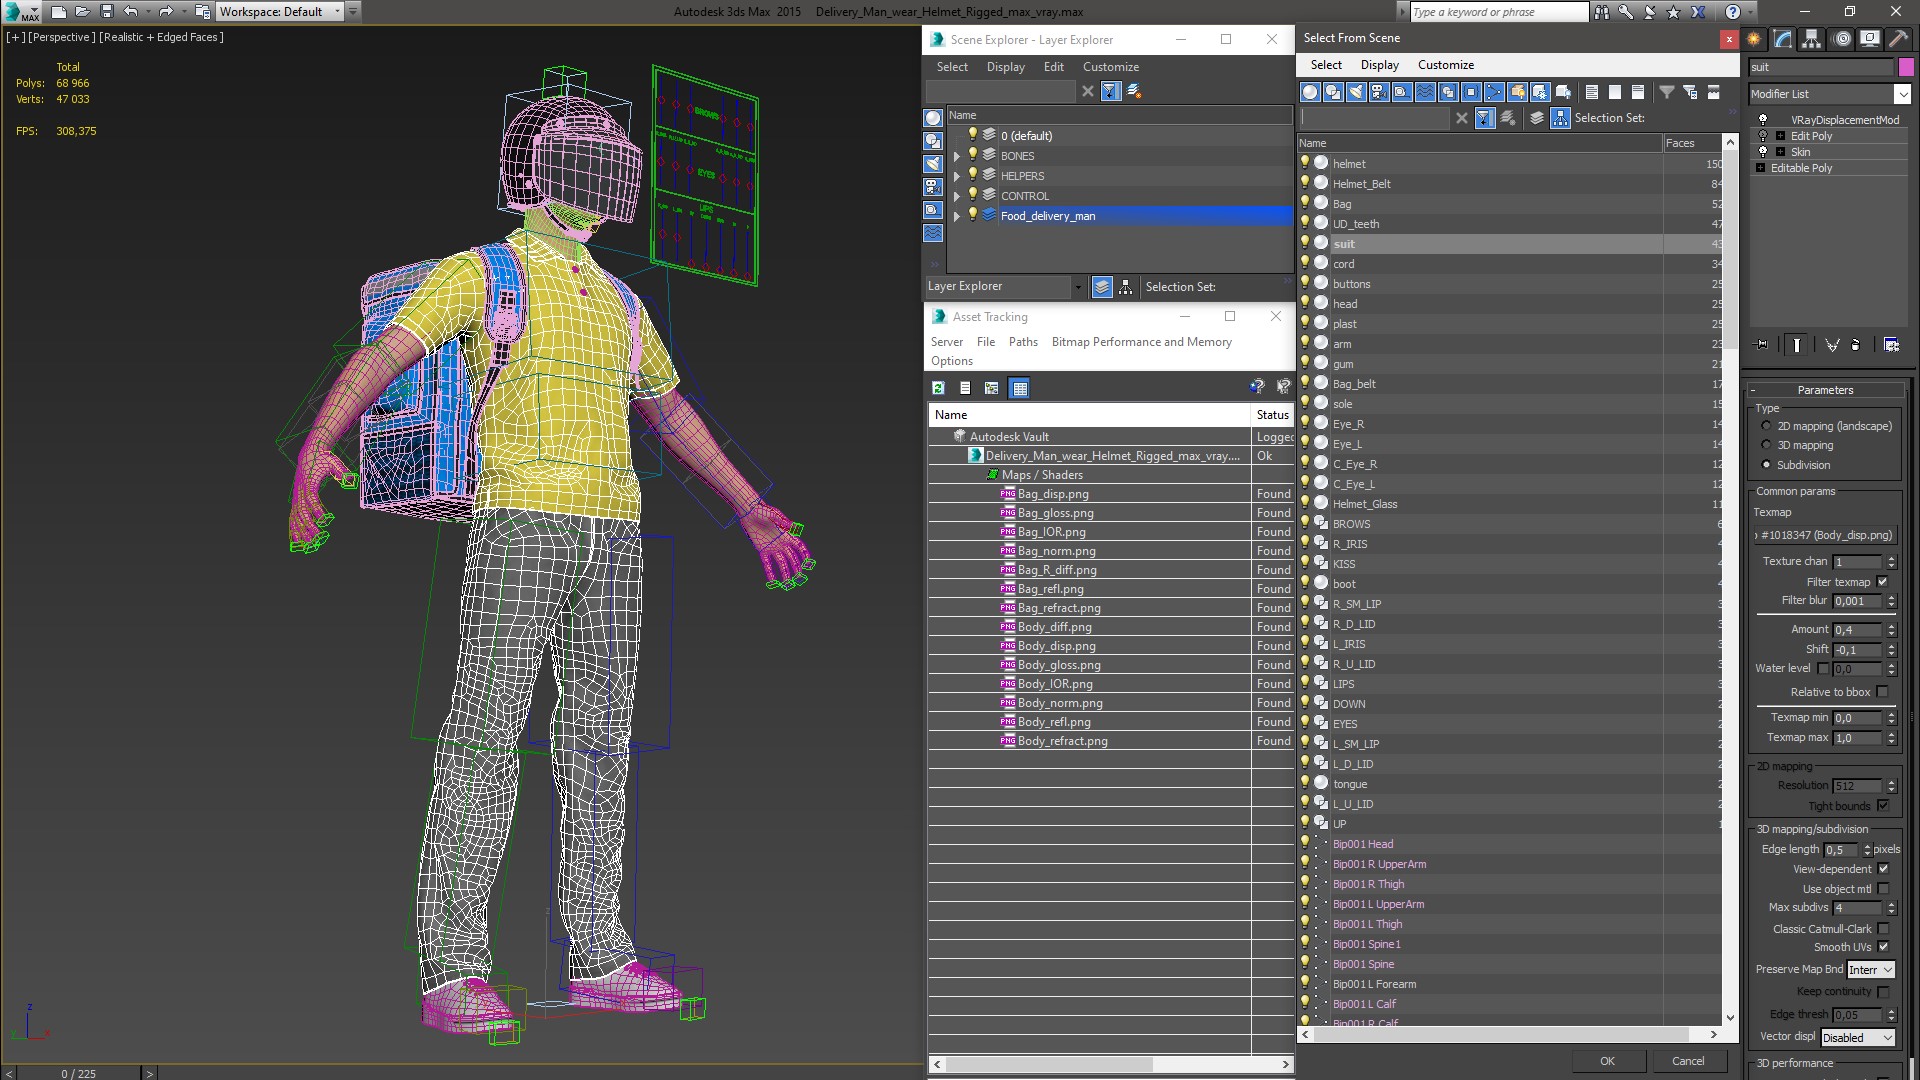Expand Edit Poly modifier sub-levels
This screenshot has width=1920, height=1080.
[x=1780, y=136]
